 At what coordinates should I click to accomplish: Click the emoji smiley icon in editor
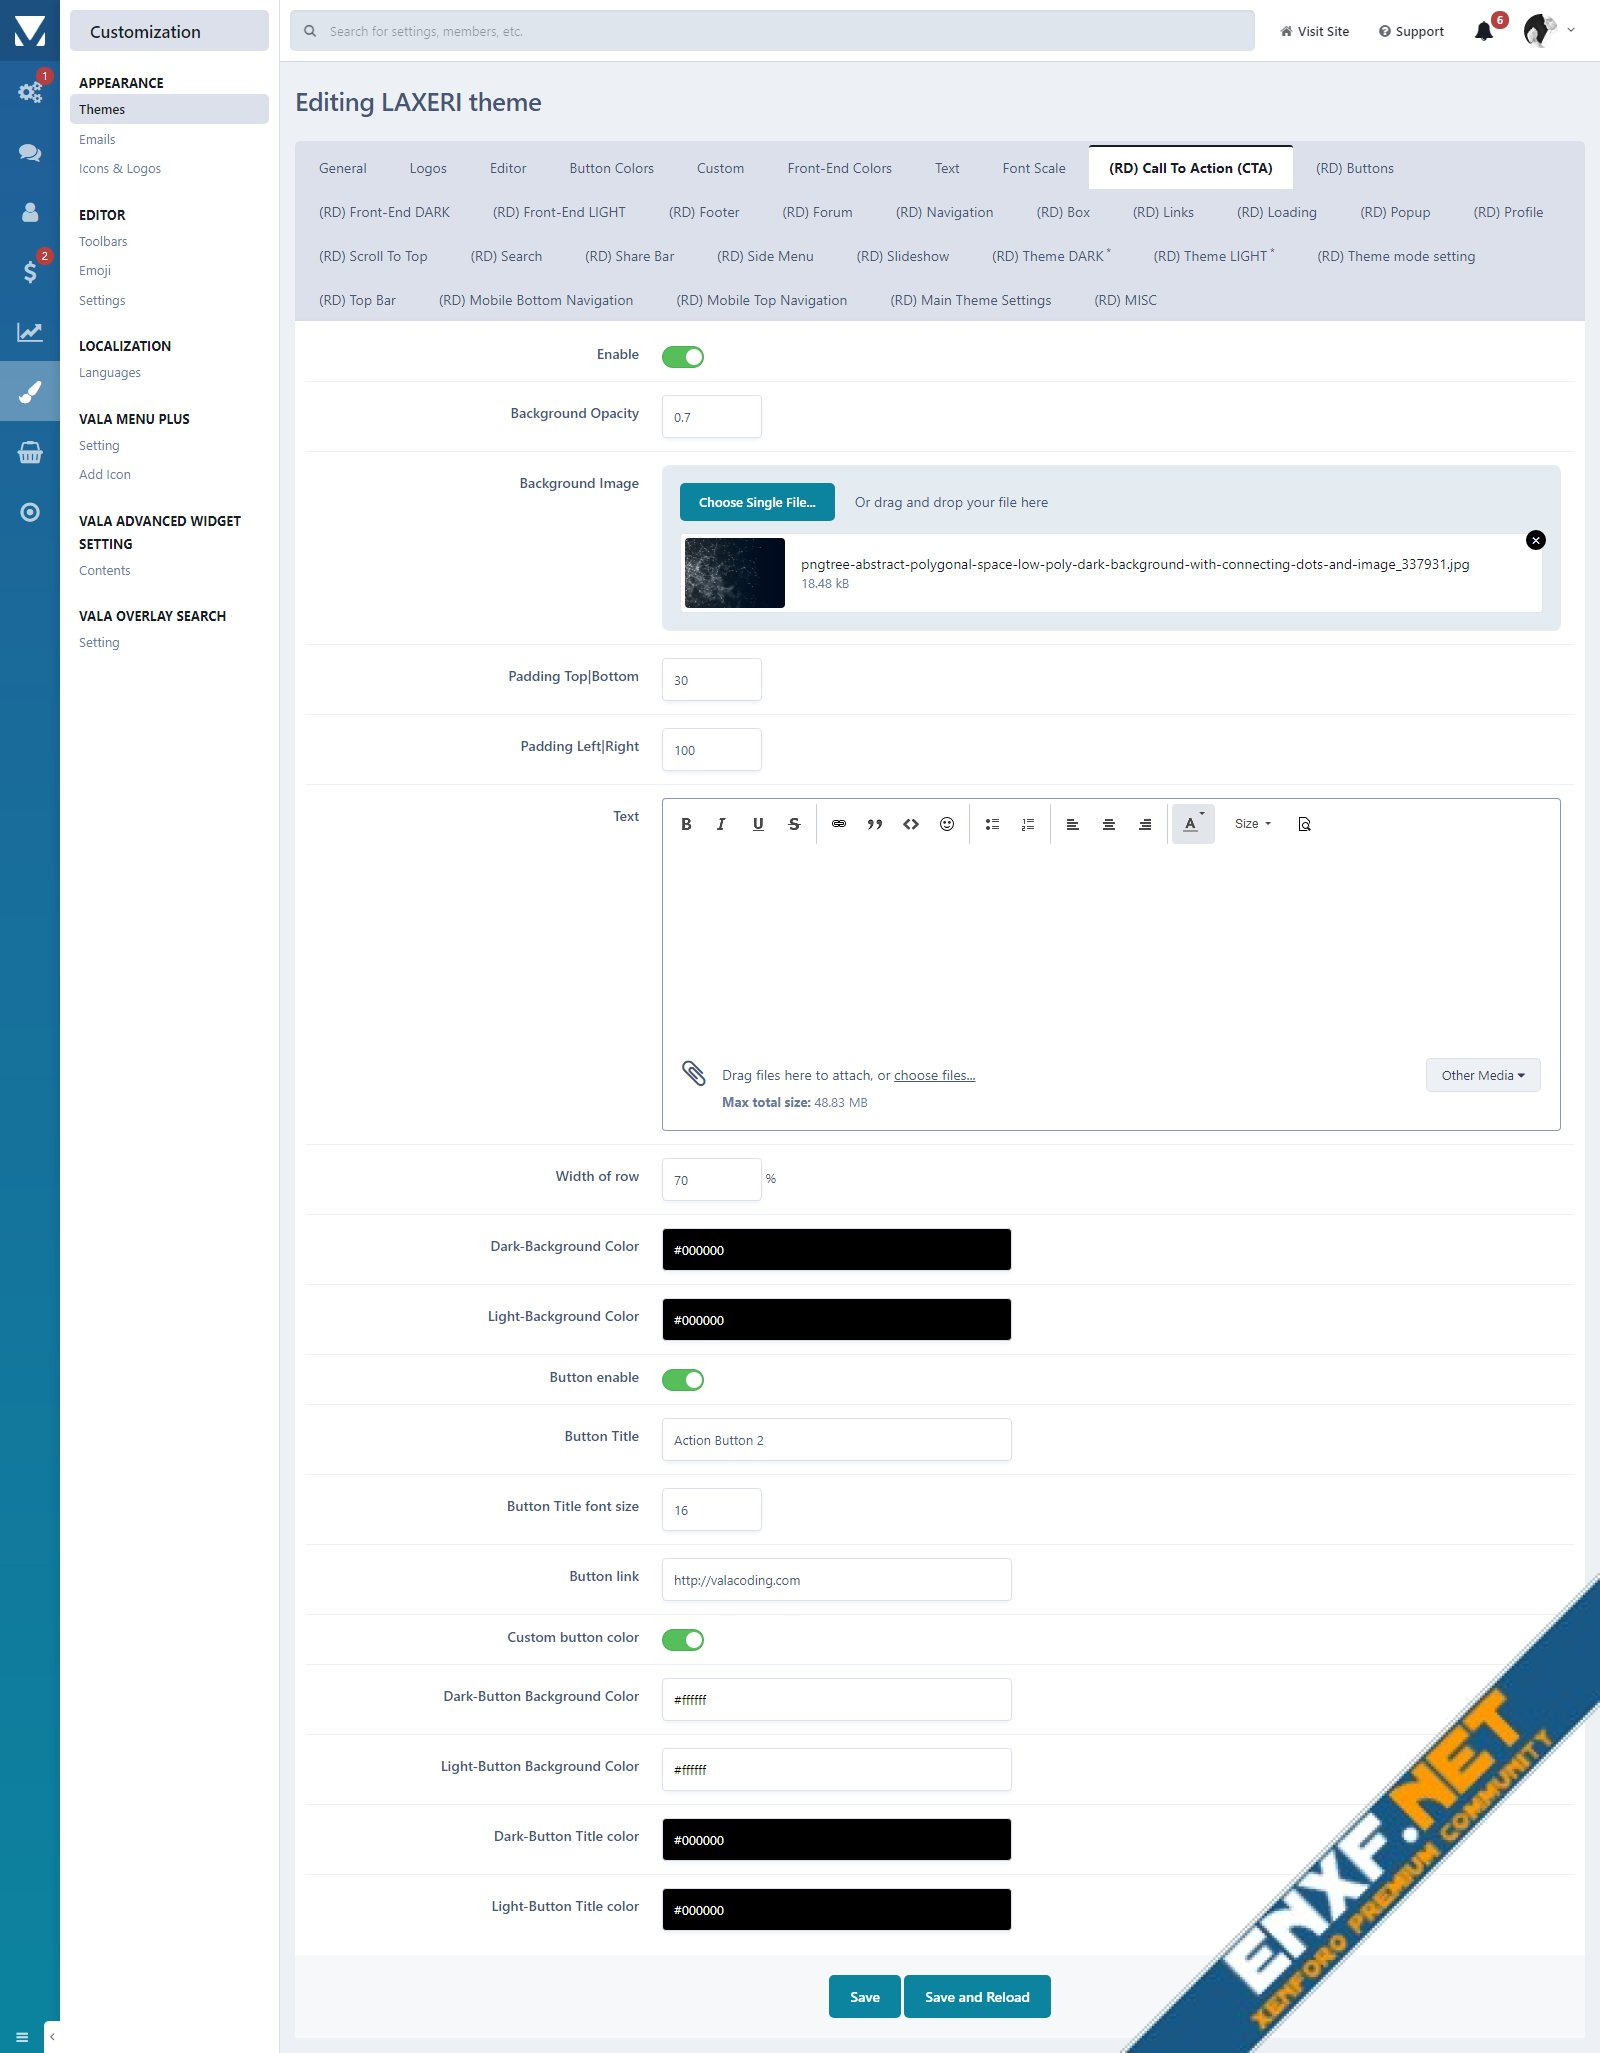point(947,824)
